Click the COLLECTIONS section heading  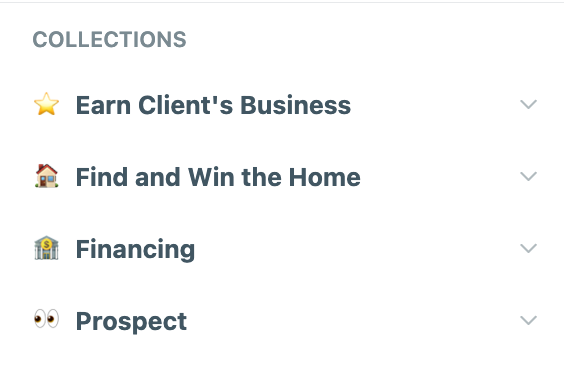(x=109, y=39)
